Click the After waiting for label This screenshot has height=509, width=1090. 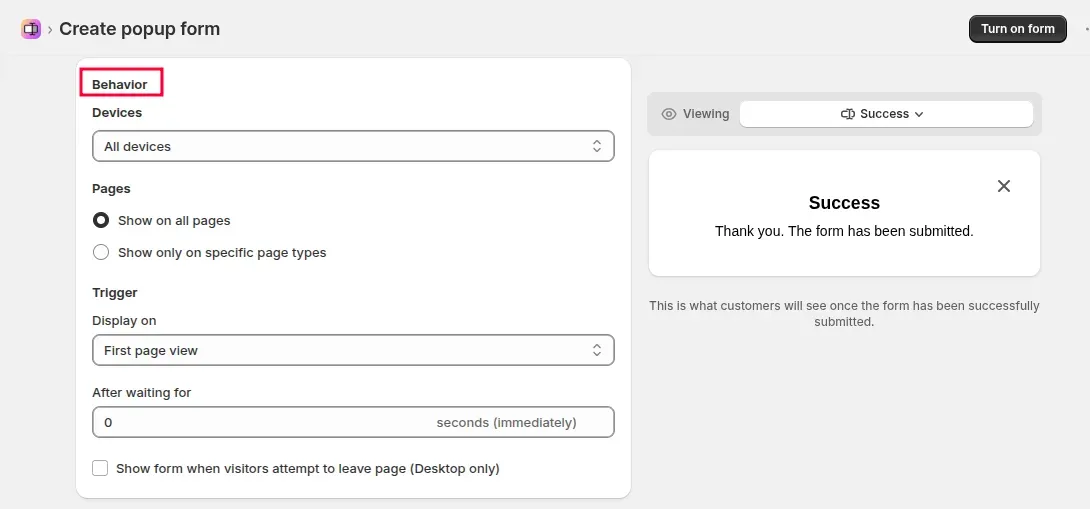pos(142,392)
